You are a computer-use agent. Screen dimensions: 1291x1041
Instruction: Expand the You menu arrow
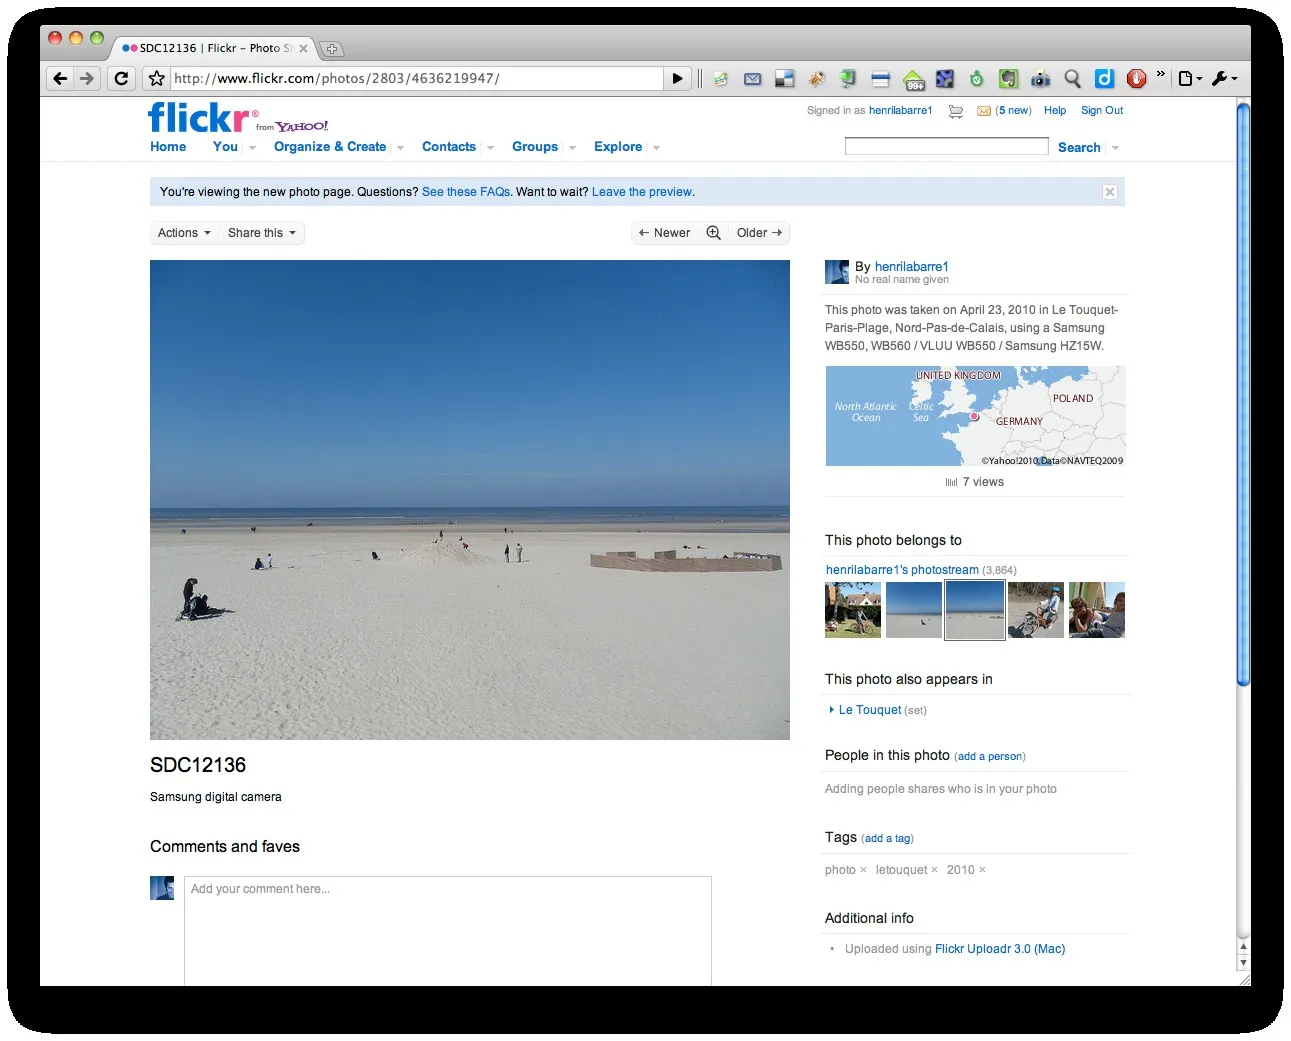coord(252,148)
